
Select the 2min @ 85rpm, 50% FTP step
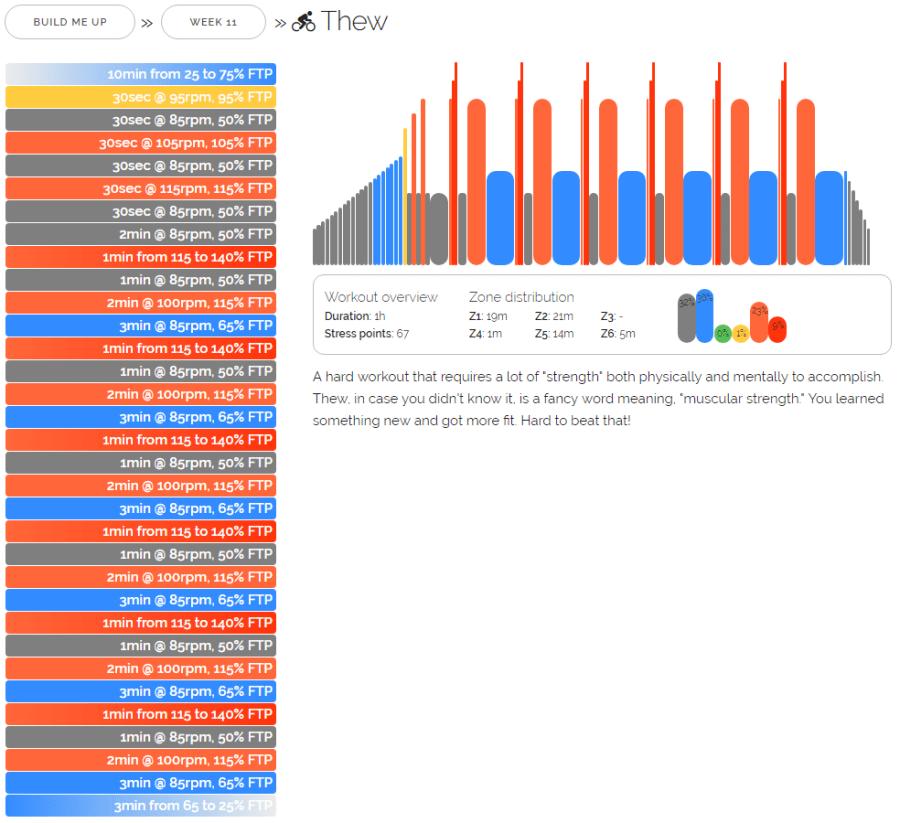(141, 234)
